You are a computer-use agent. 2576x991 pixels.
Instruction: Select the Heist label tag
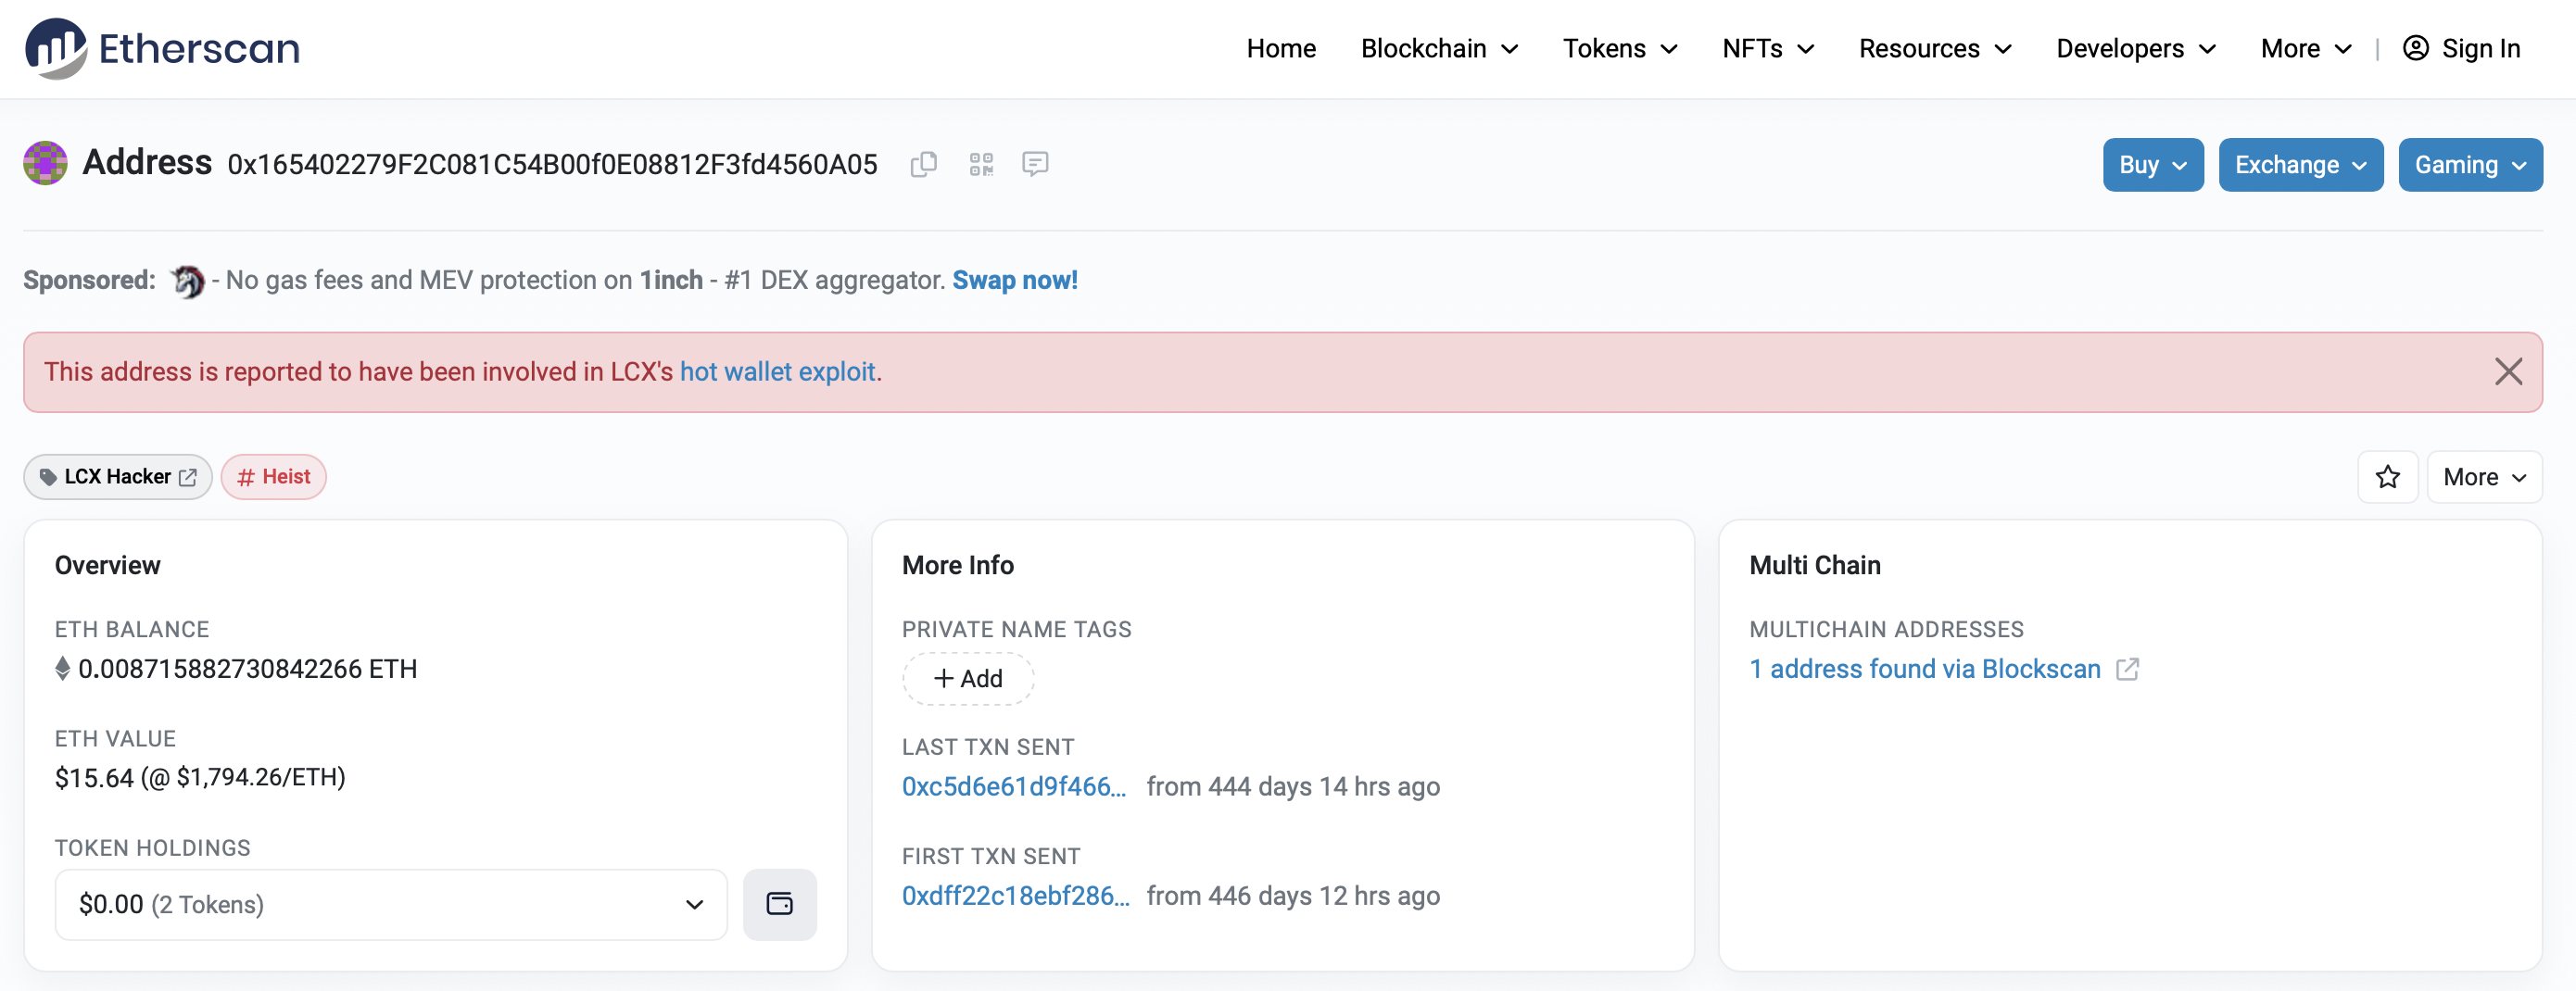click(274, 477)
